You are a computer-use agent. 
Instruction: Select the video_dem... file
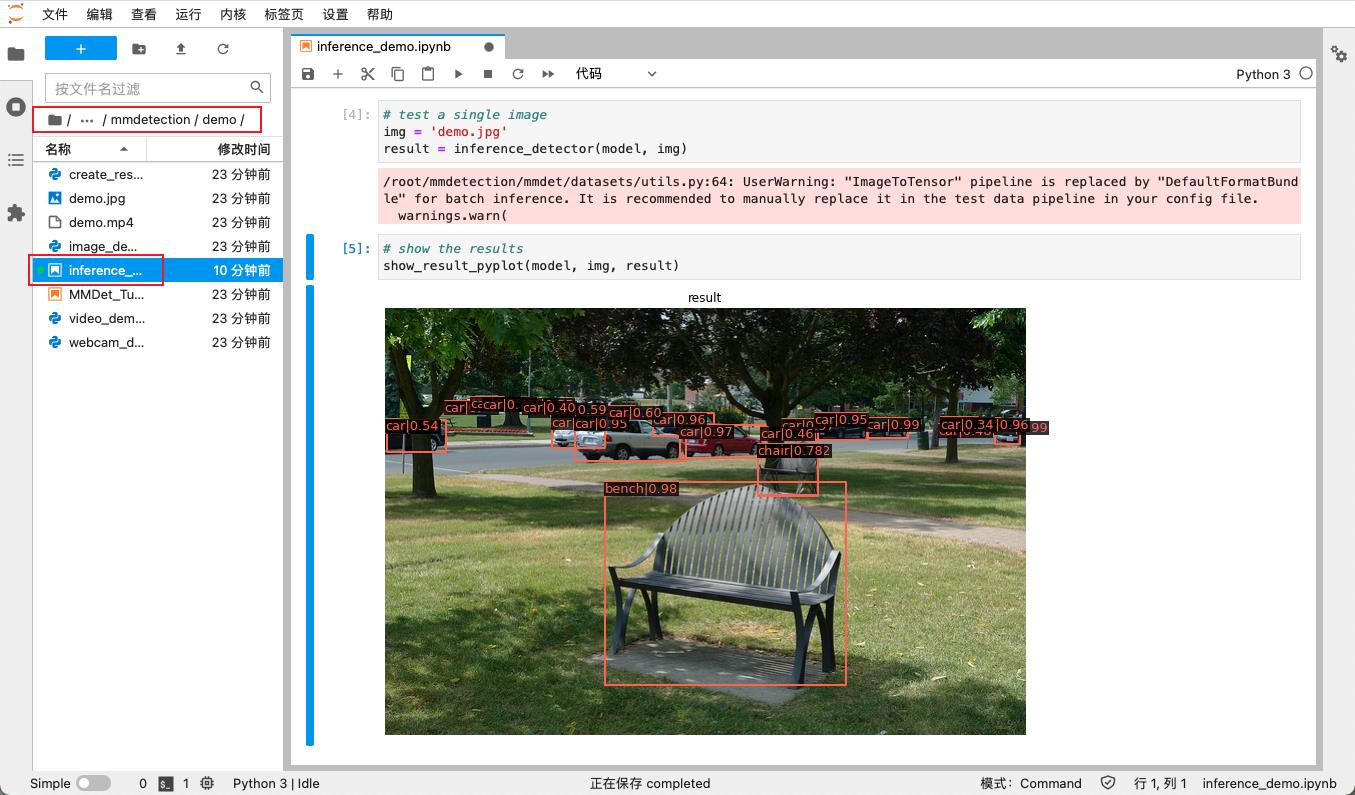tap(158, 318)
